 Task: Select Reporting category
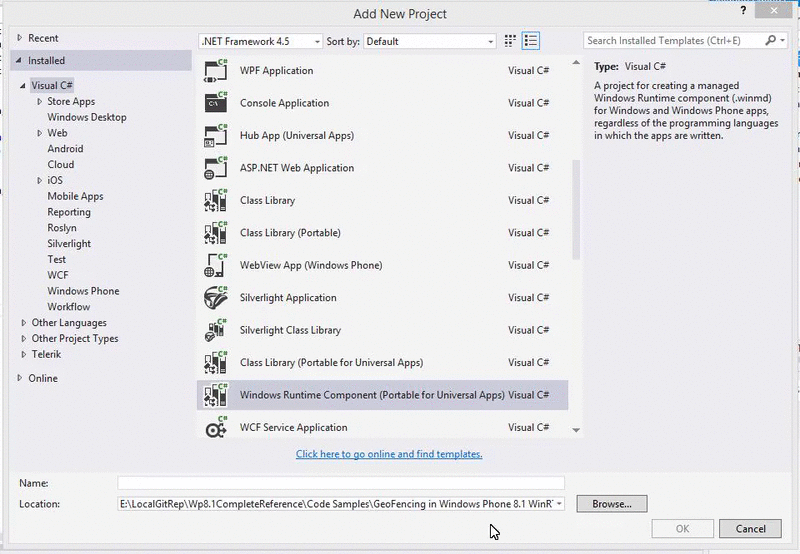point(69,212)
